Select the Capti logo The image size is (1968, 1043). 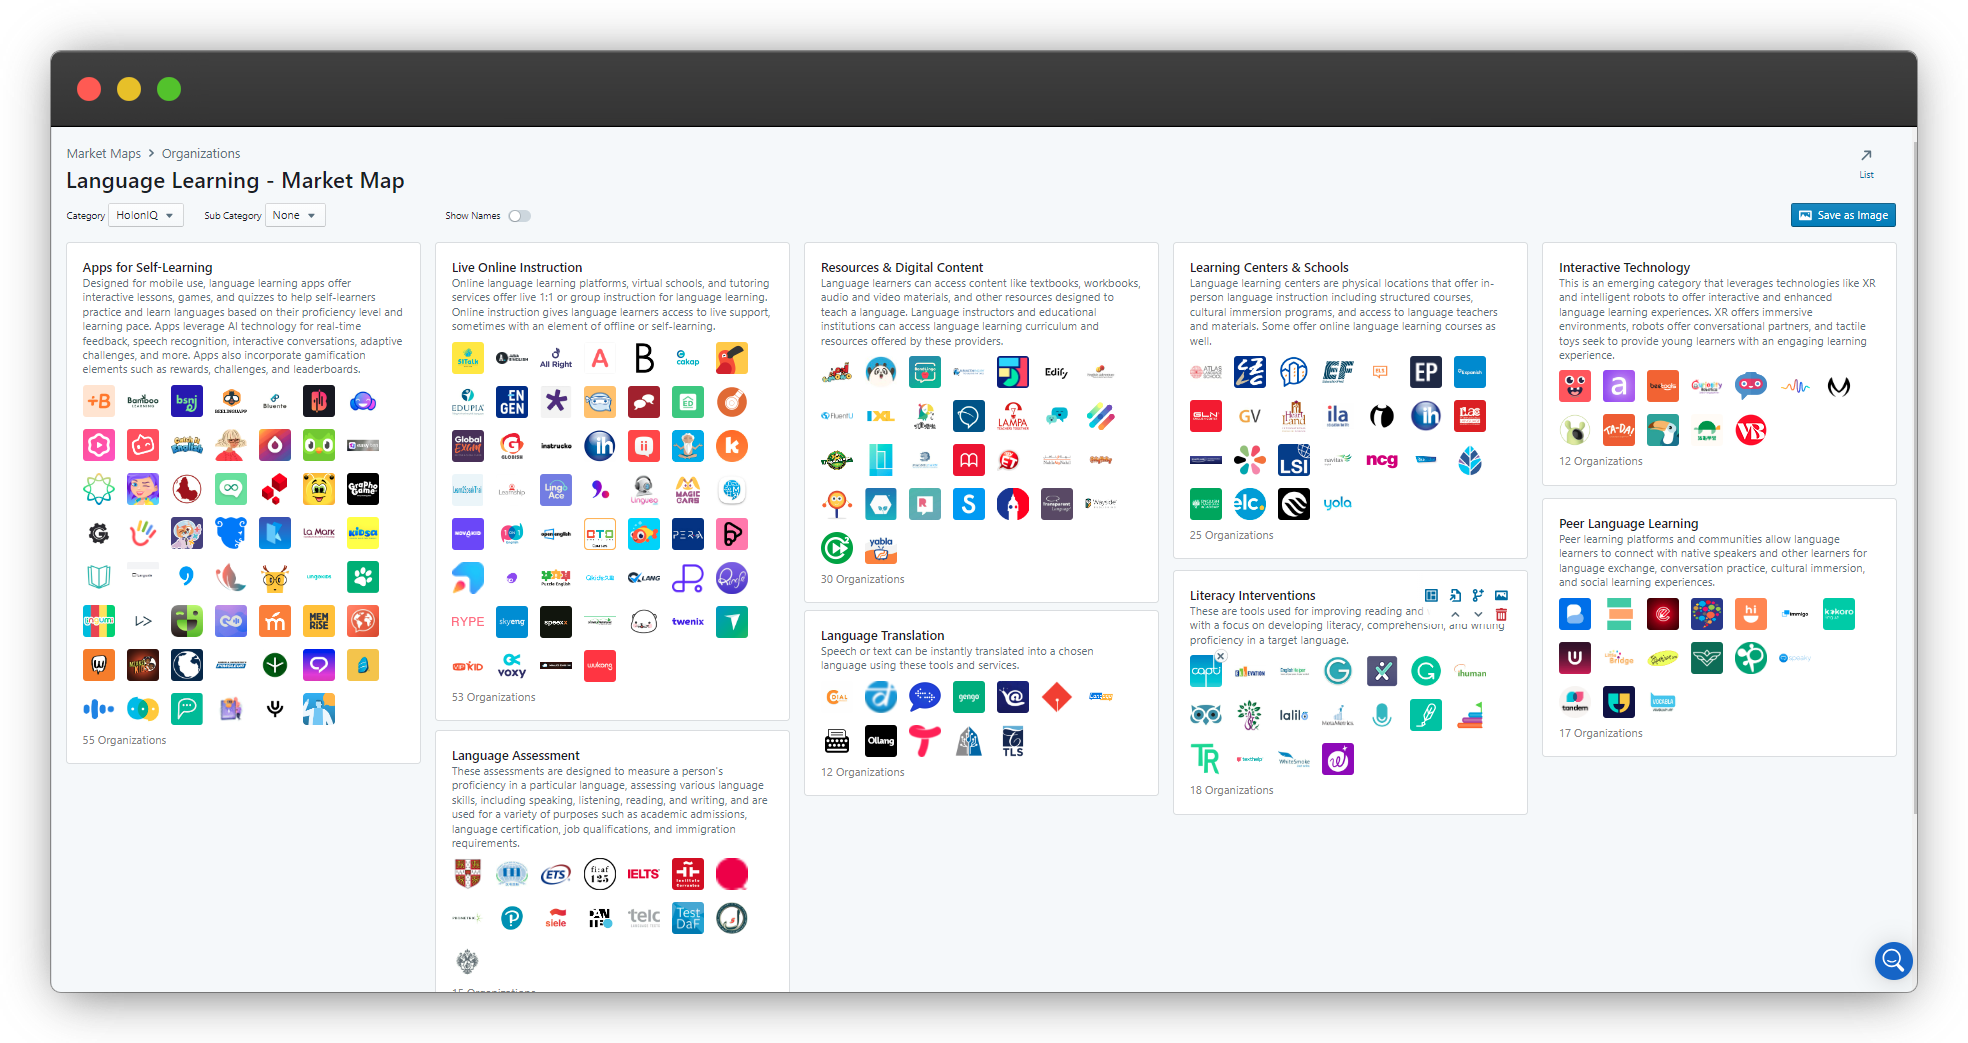1205,671
